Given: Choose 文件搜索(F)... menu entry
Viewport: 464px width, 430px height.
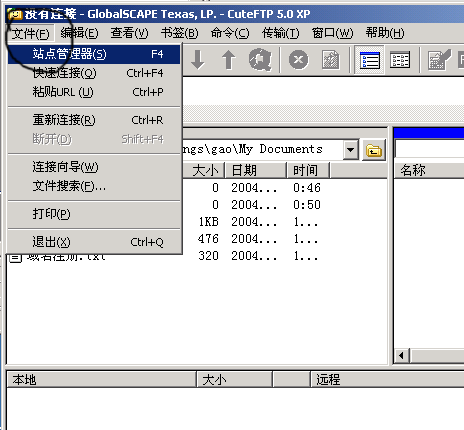Looking at the screenshot, I should (x=94, y=186).
